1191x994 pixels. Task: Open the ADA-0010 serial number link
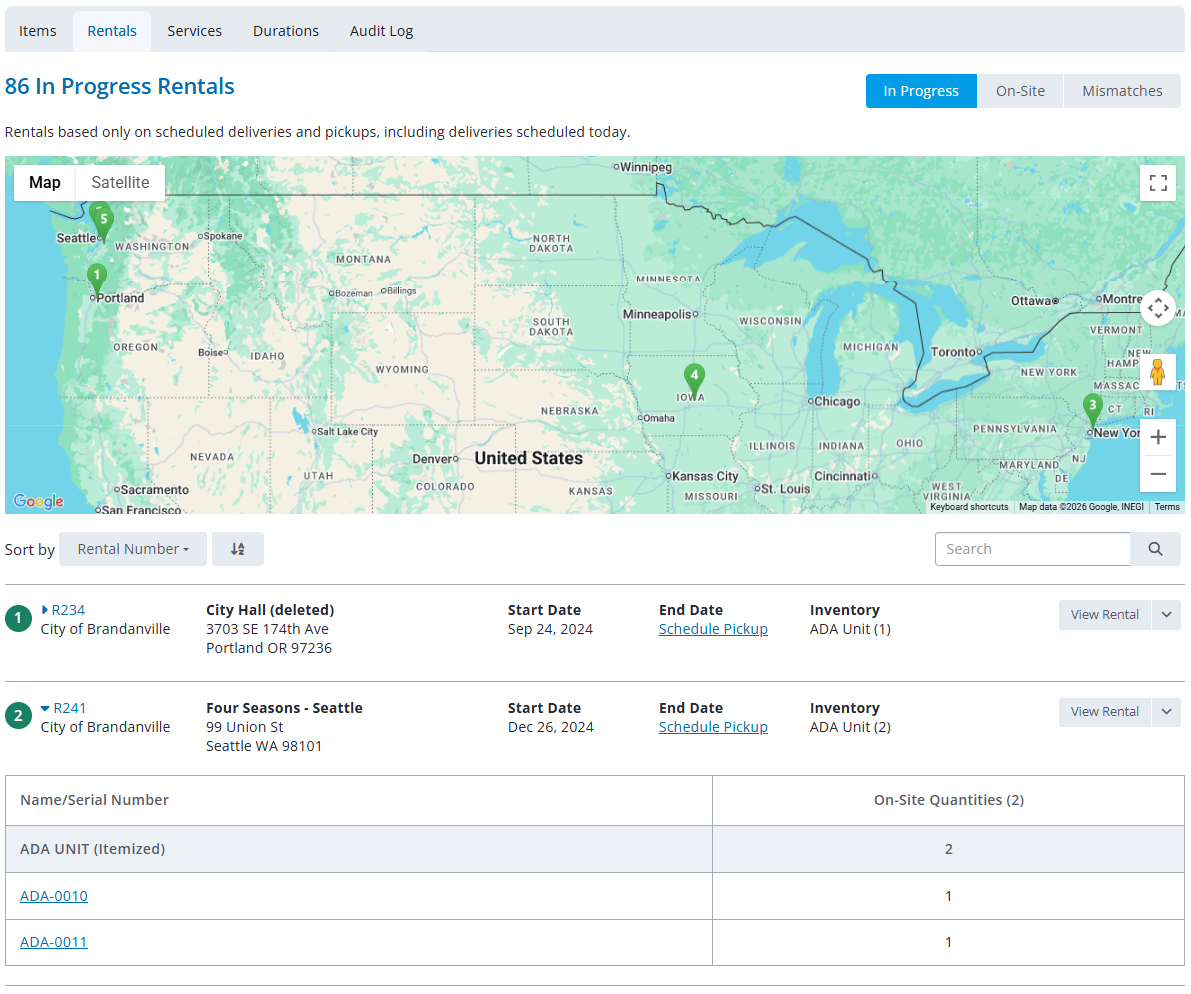(54, 896)
